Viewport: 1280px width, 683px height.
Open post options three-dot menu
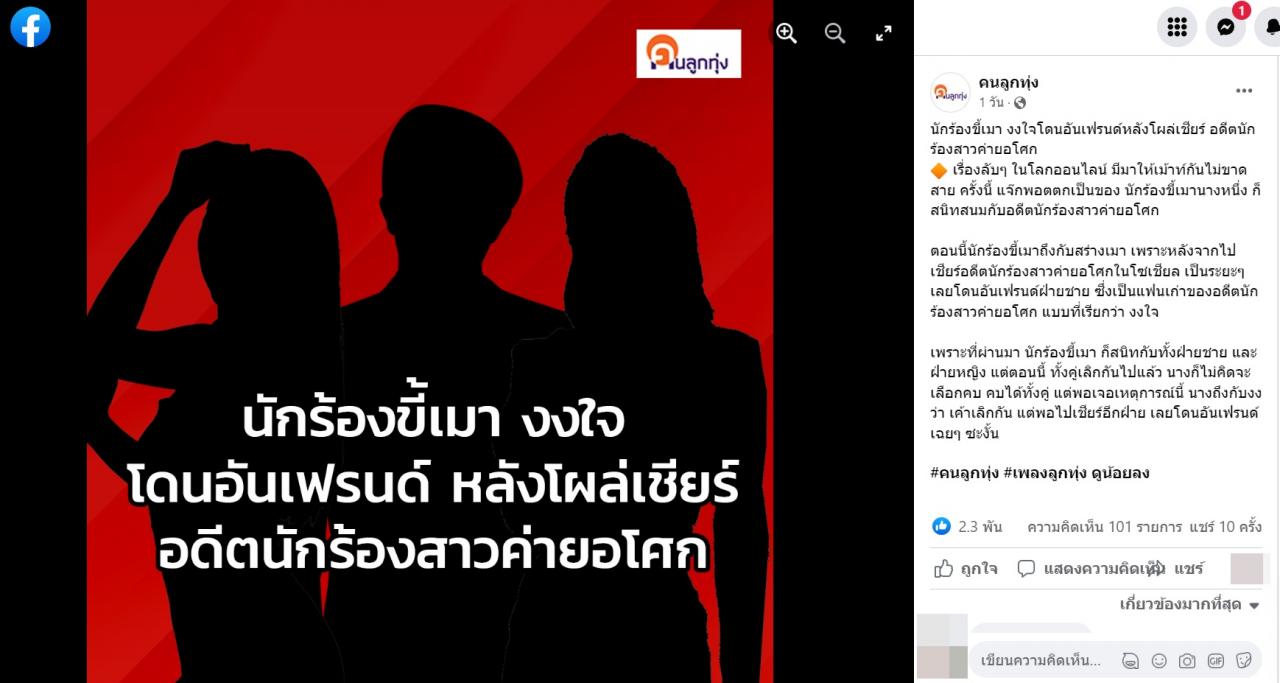[x=1244, y=91]
